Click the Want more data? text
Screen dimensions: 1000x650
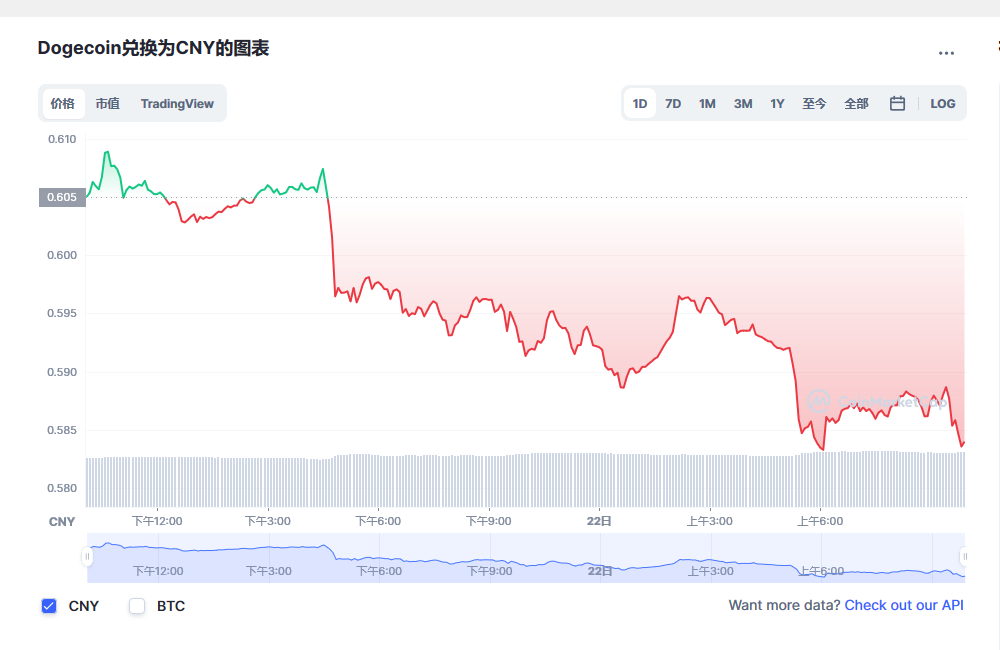[x=784, y=605]
